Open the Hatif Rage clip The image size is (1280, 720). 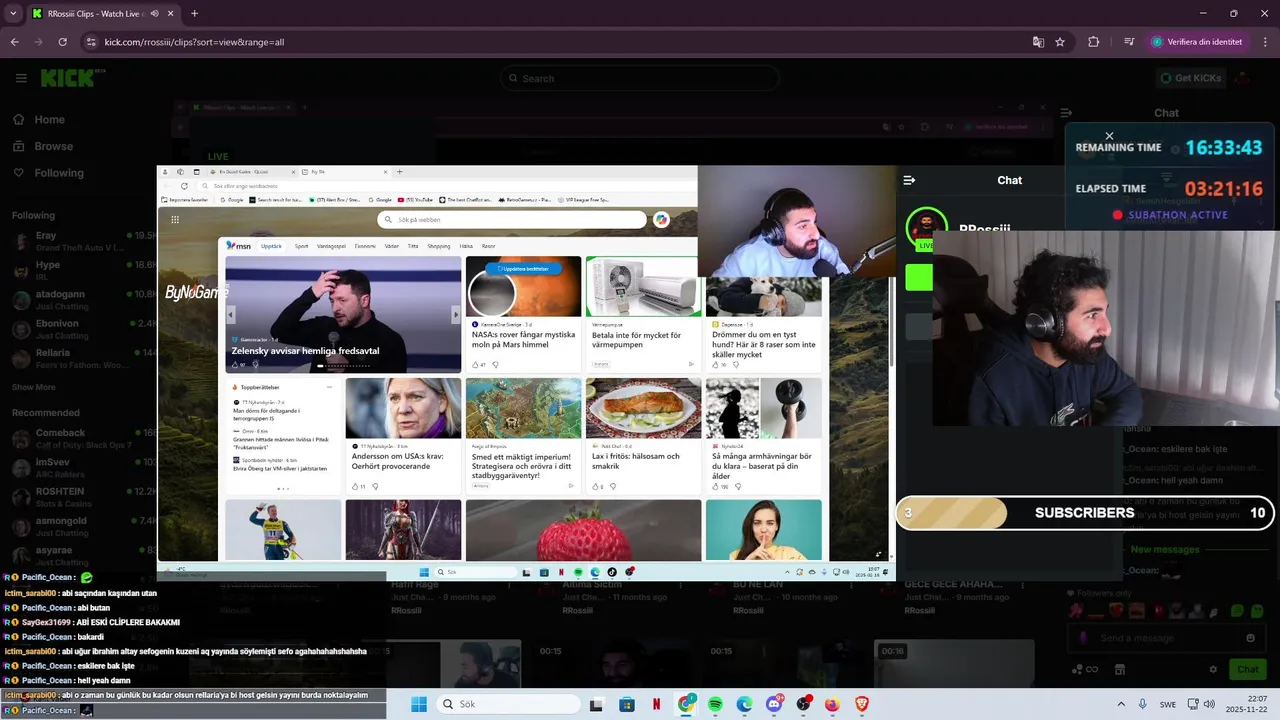(x=414, y=584)
